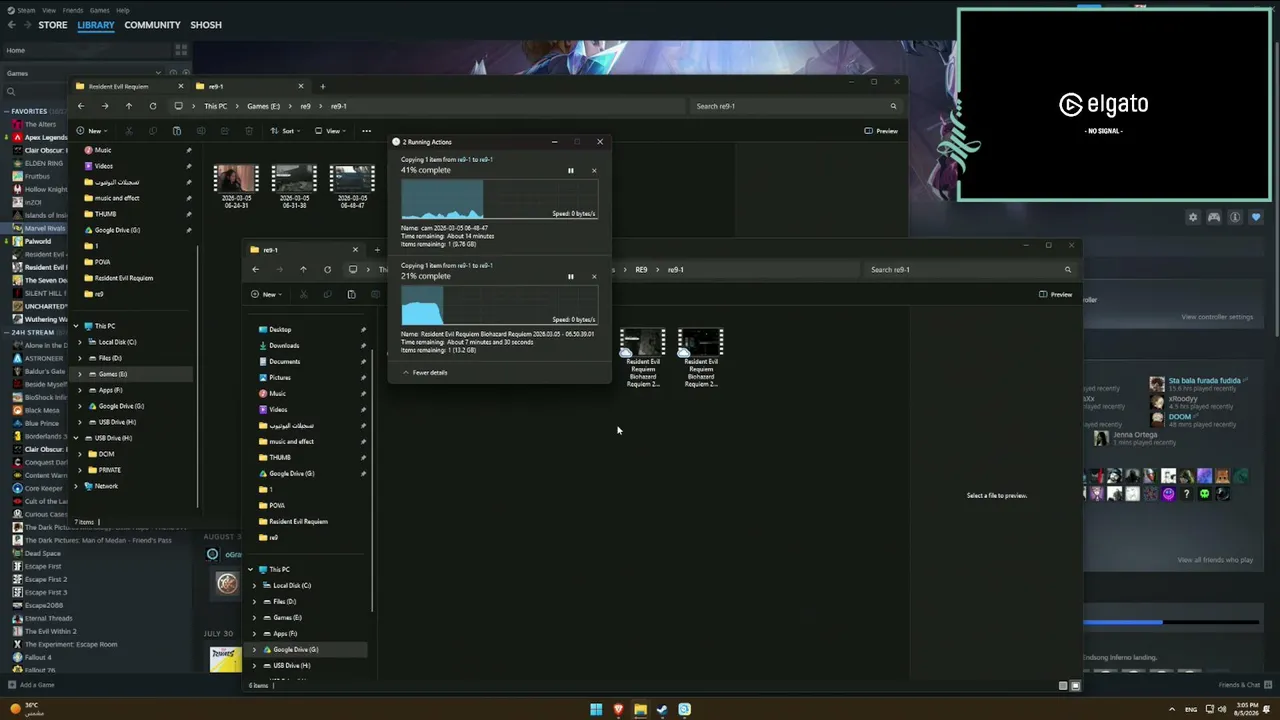Select Network in the back Explorer sidebar
1280x720 pixels.
pyautogui.click(x=106, y=486)
